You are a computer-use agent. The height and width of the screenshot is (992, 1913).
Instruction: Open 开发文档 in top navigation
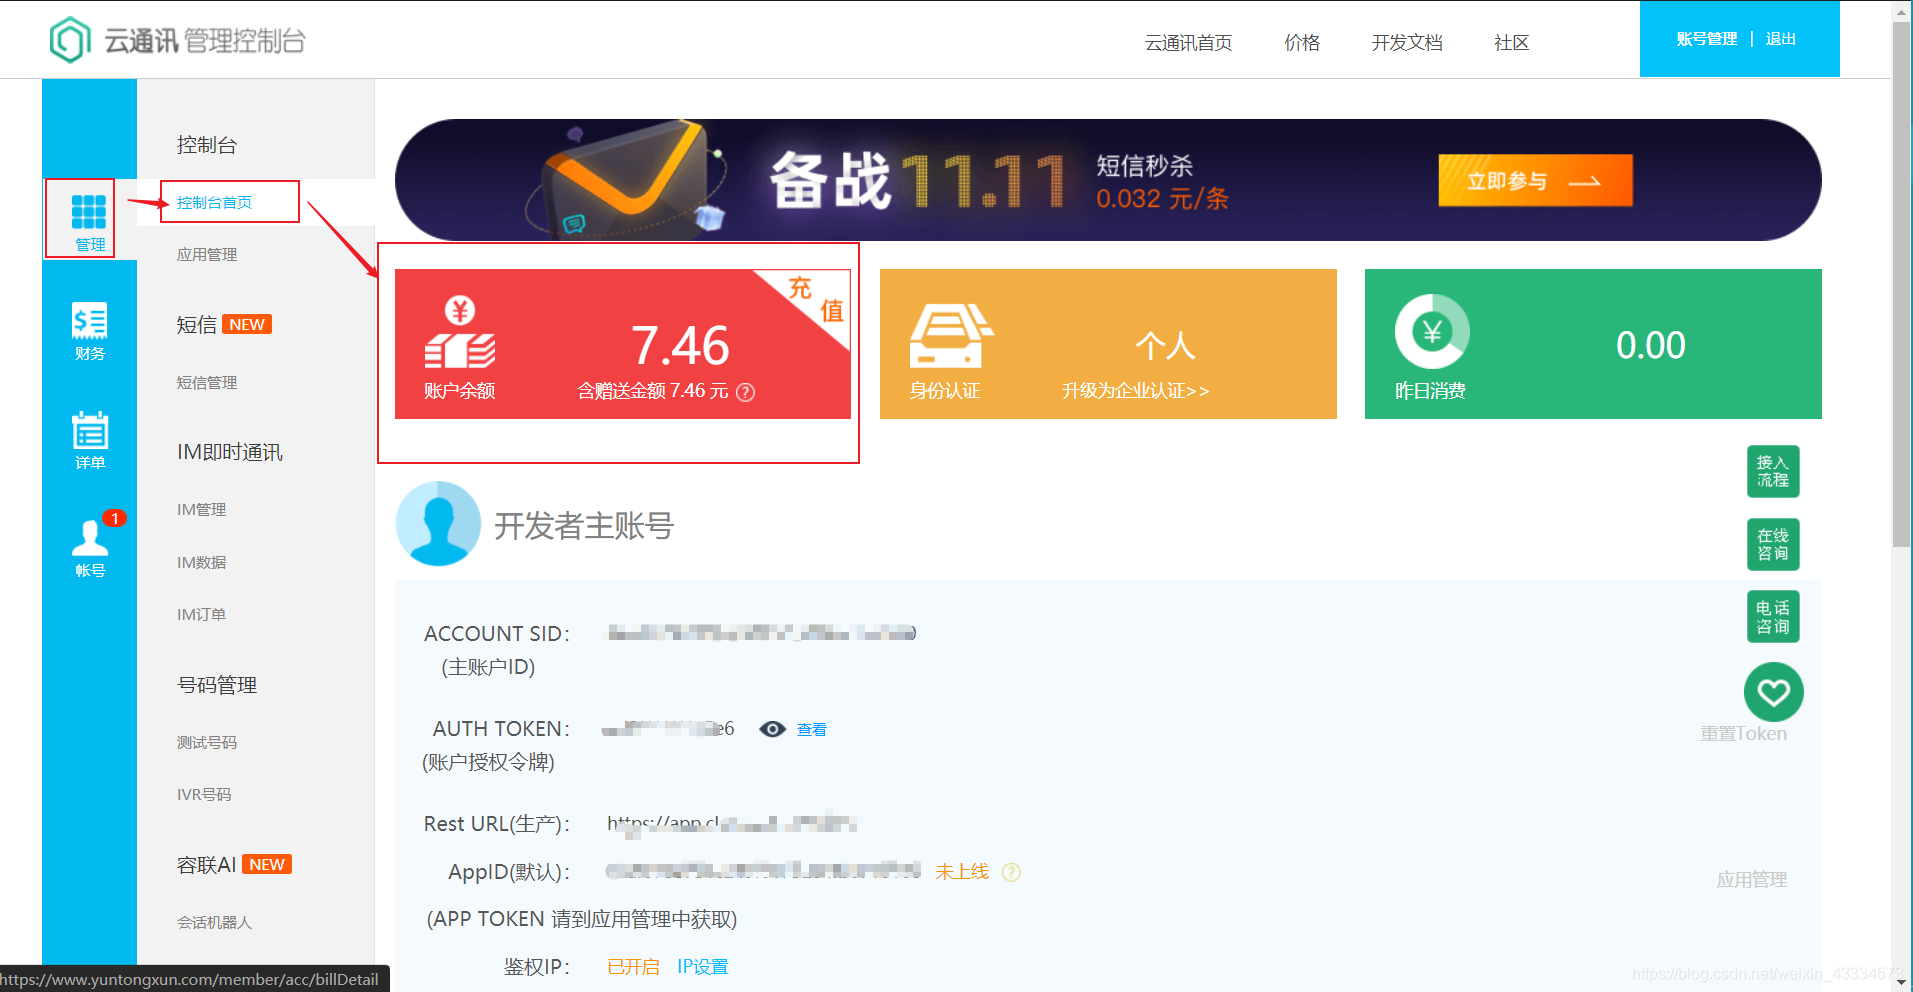click(1406, 42)
